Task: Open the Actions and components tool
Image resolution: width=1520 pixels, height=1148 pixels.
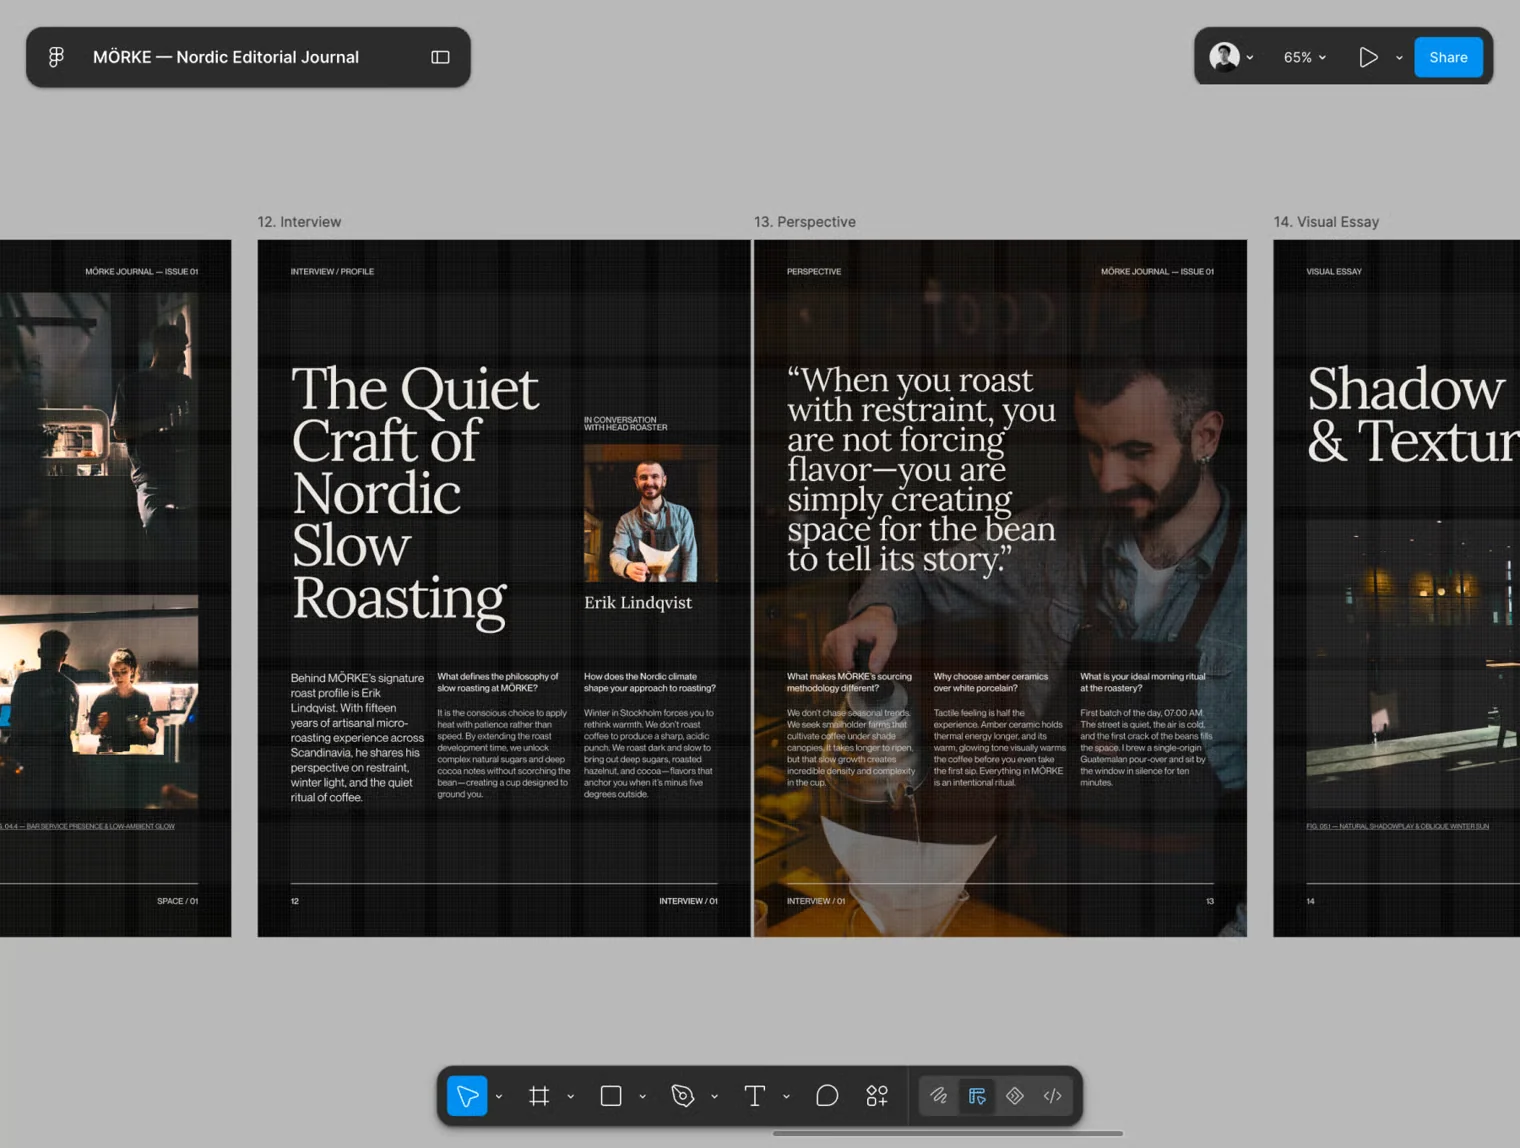Action: point(877,1096)
